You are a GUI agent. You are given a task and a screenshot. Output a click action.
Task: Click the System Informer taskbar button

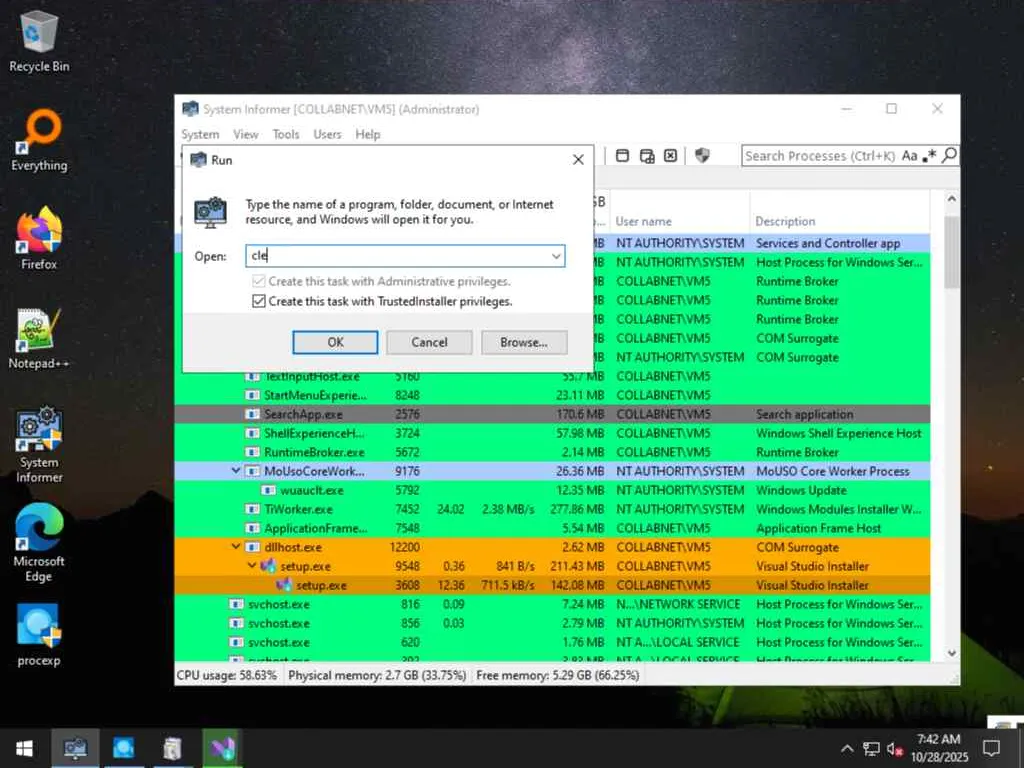pyautogui.click(x=75, y=748)
